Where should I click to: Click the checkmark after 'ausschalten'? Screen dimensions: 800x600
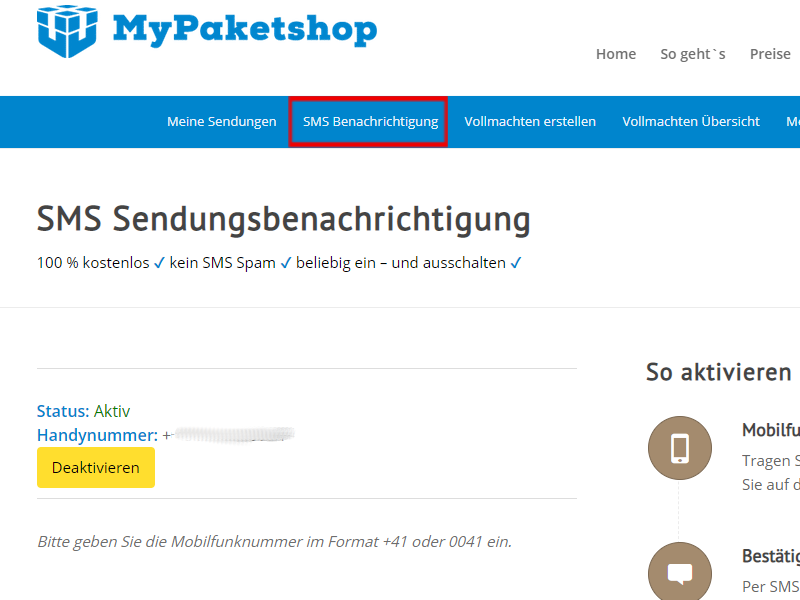coord(516,263)
